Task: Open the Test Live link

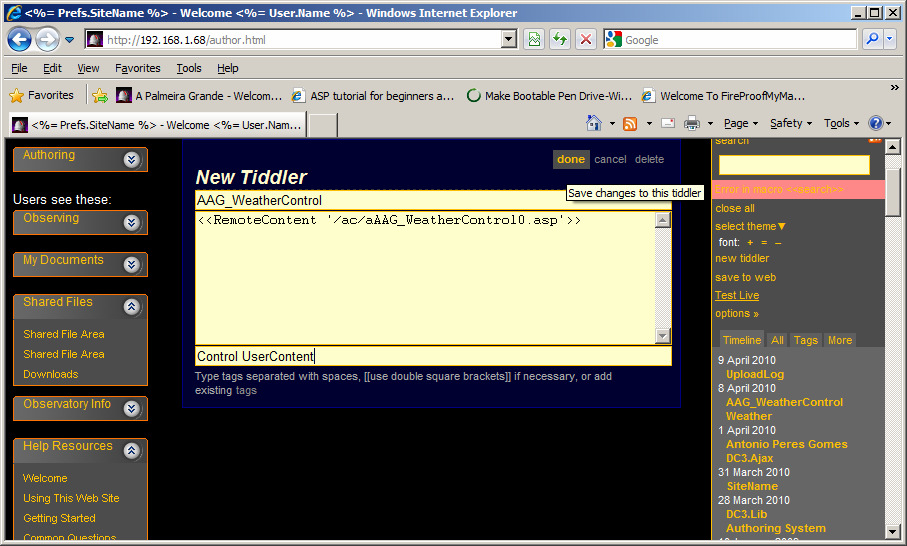Action: point(737,295)
